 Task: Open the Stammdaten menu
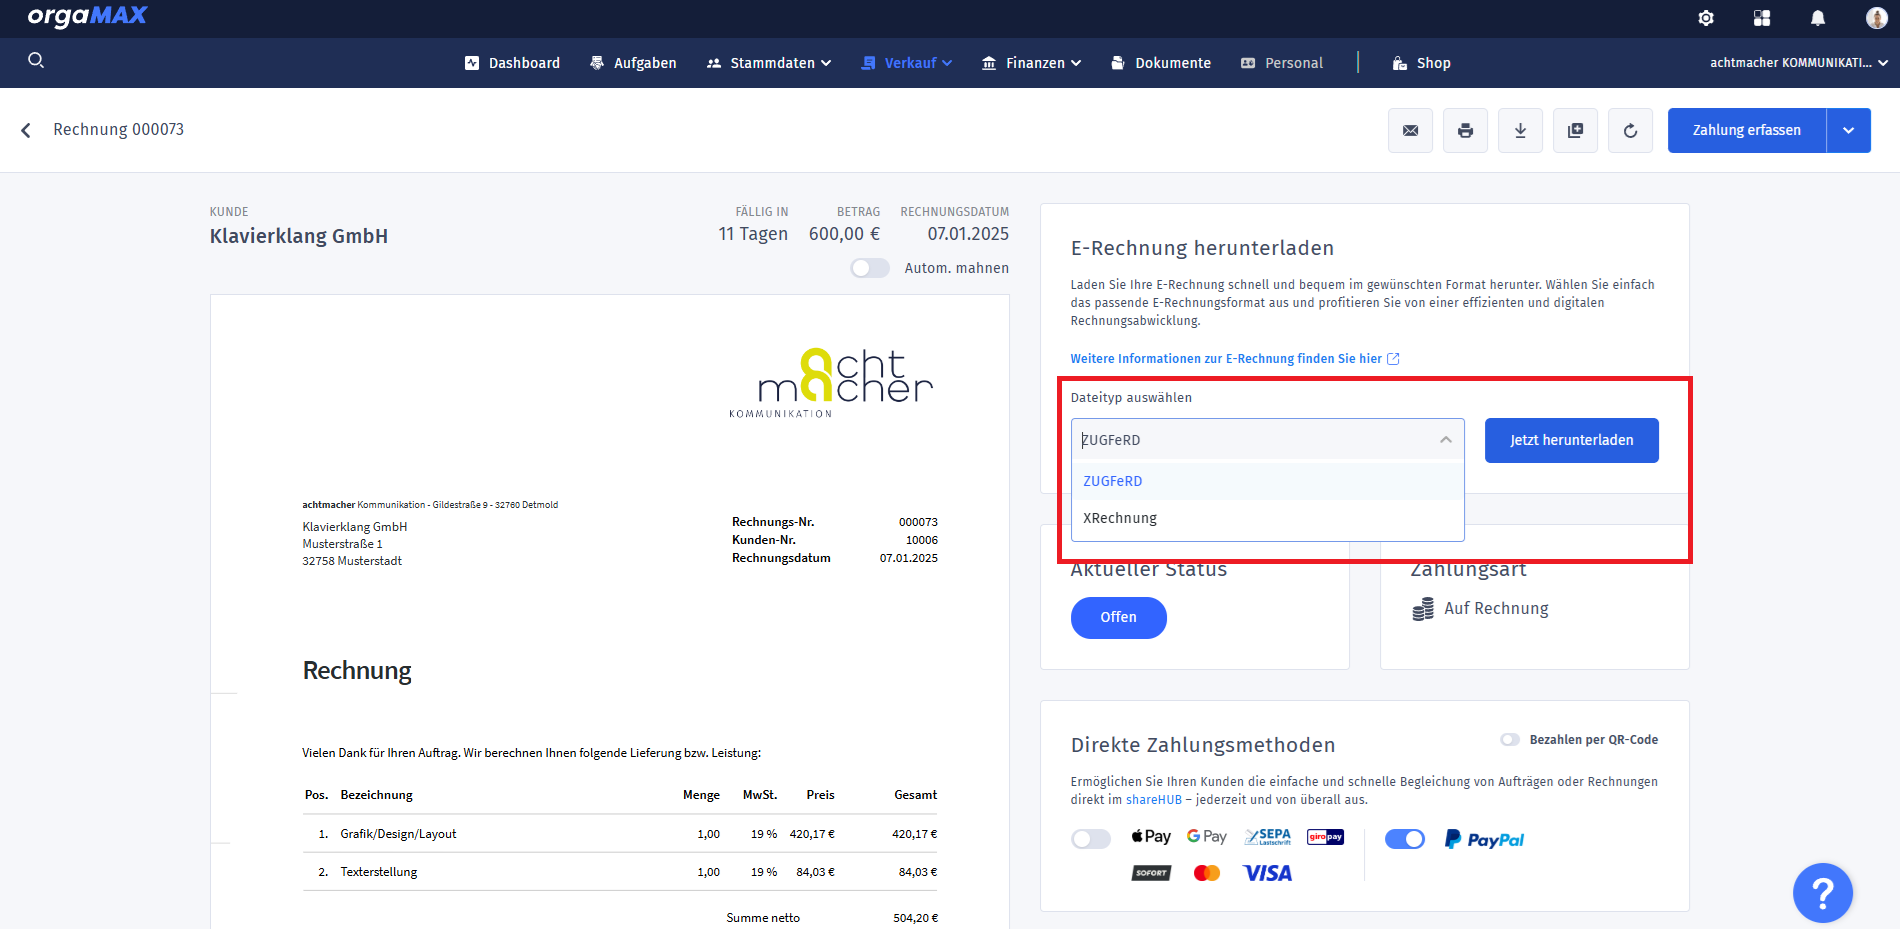pyautogui.click(x=769, y=63)
